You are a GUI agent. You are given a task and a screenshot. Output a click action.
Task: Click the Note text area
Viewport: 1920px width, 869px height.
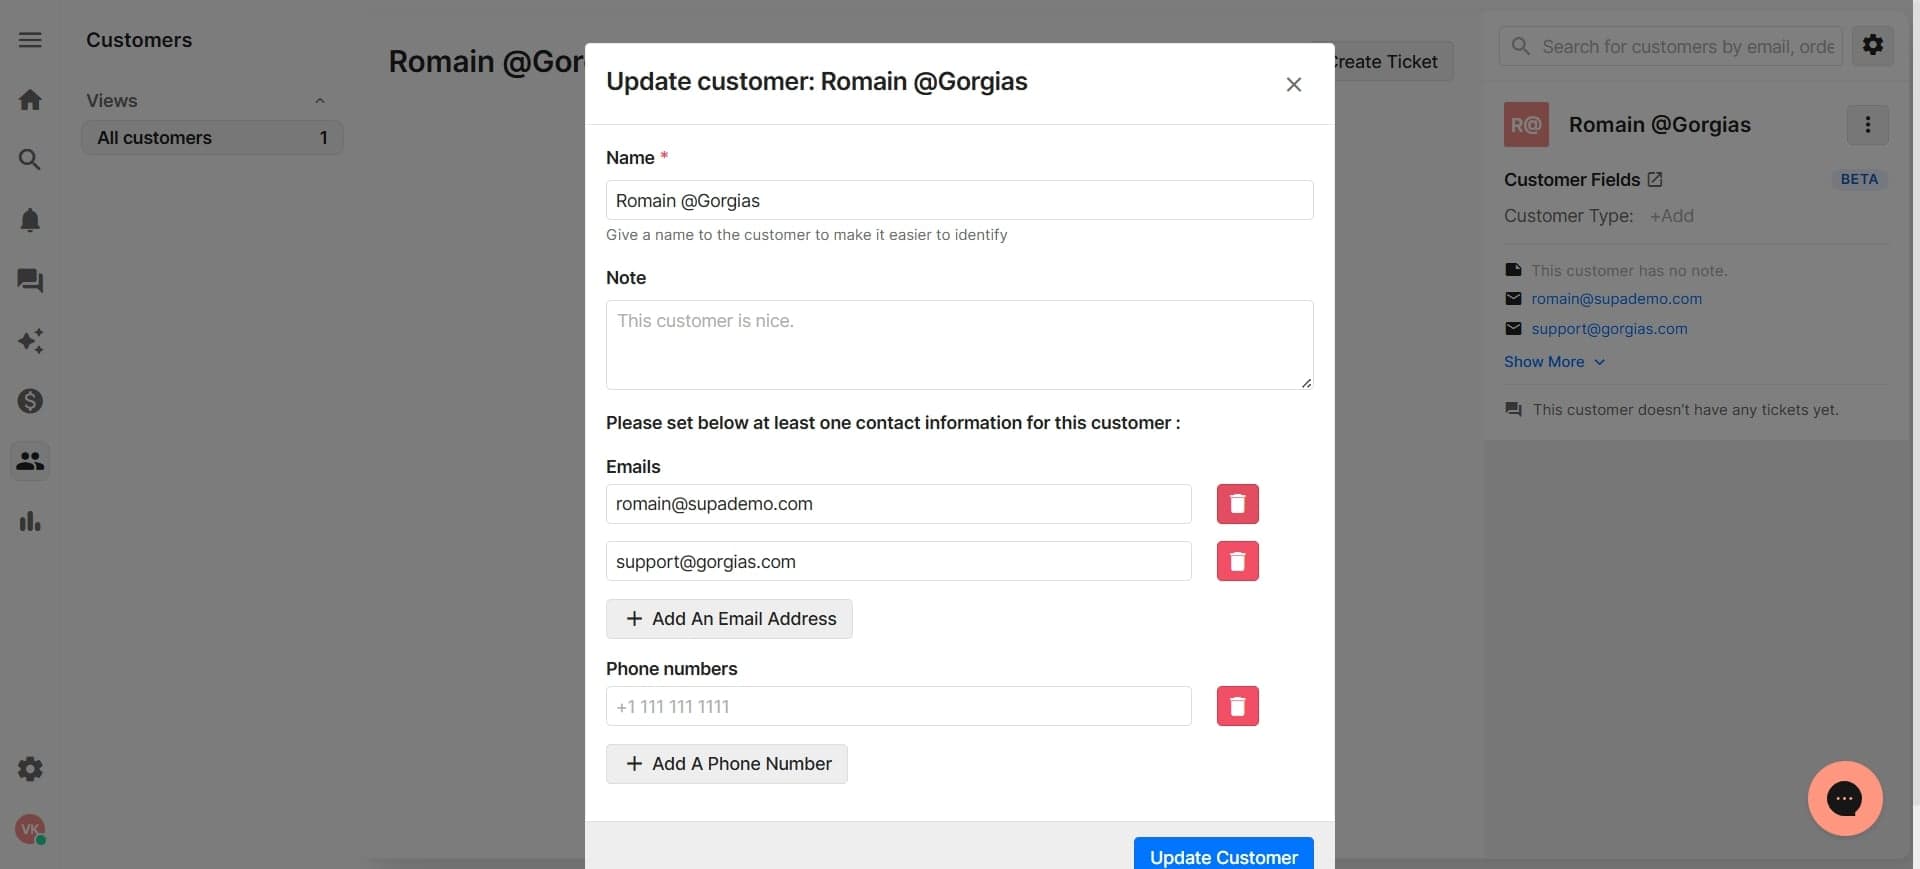[x=959, y=345]
